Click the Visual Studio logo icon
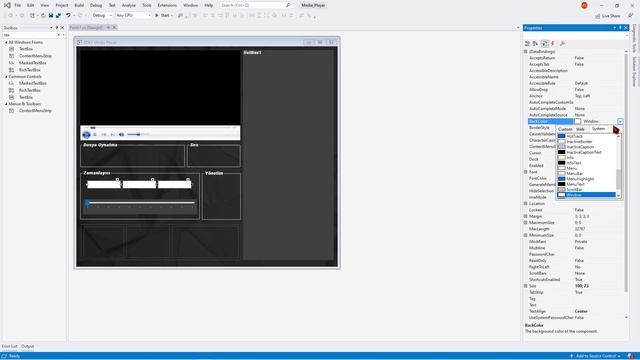The height and width of the screenshot is (360, 640). tap(7, 5)
